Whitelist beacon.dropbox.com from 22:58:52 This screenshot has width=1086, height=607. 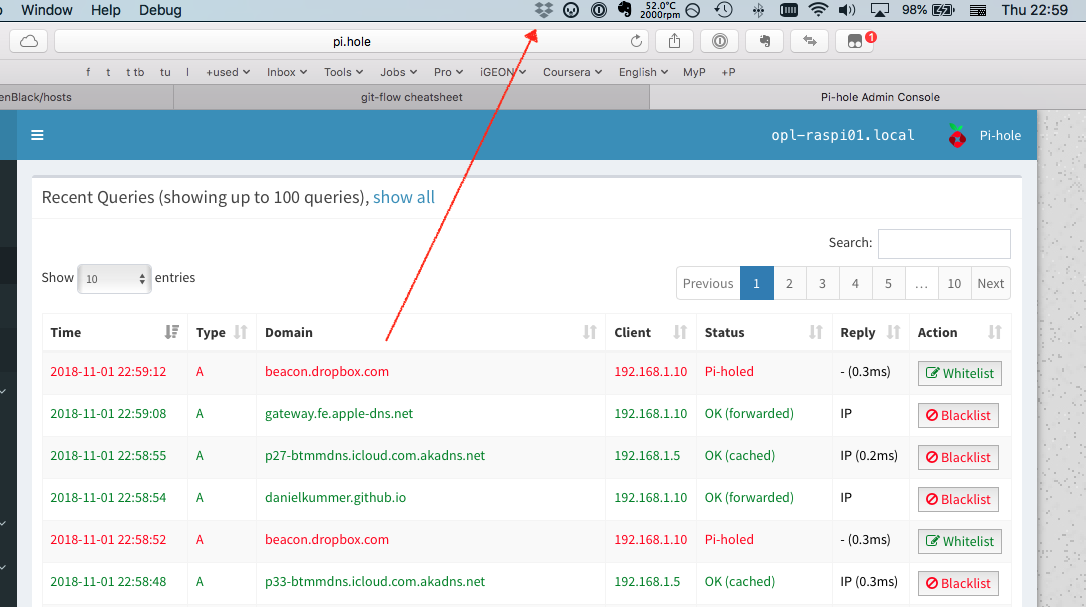959,542
